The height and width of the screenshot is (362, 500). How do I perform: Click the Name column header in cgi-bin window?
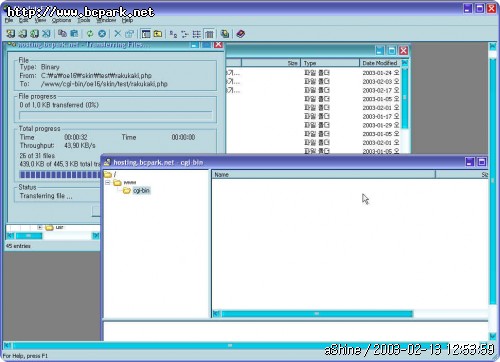pyautogui.click(x=323, y=175)
